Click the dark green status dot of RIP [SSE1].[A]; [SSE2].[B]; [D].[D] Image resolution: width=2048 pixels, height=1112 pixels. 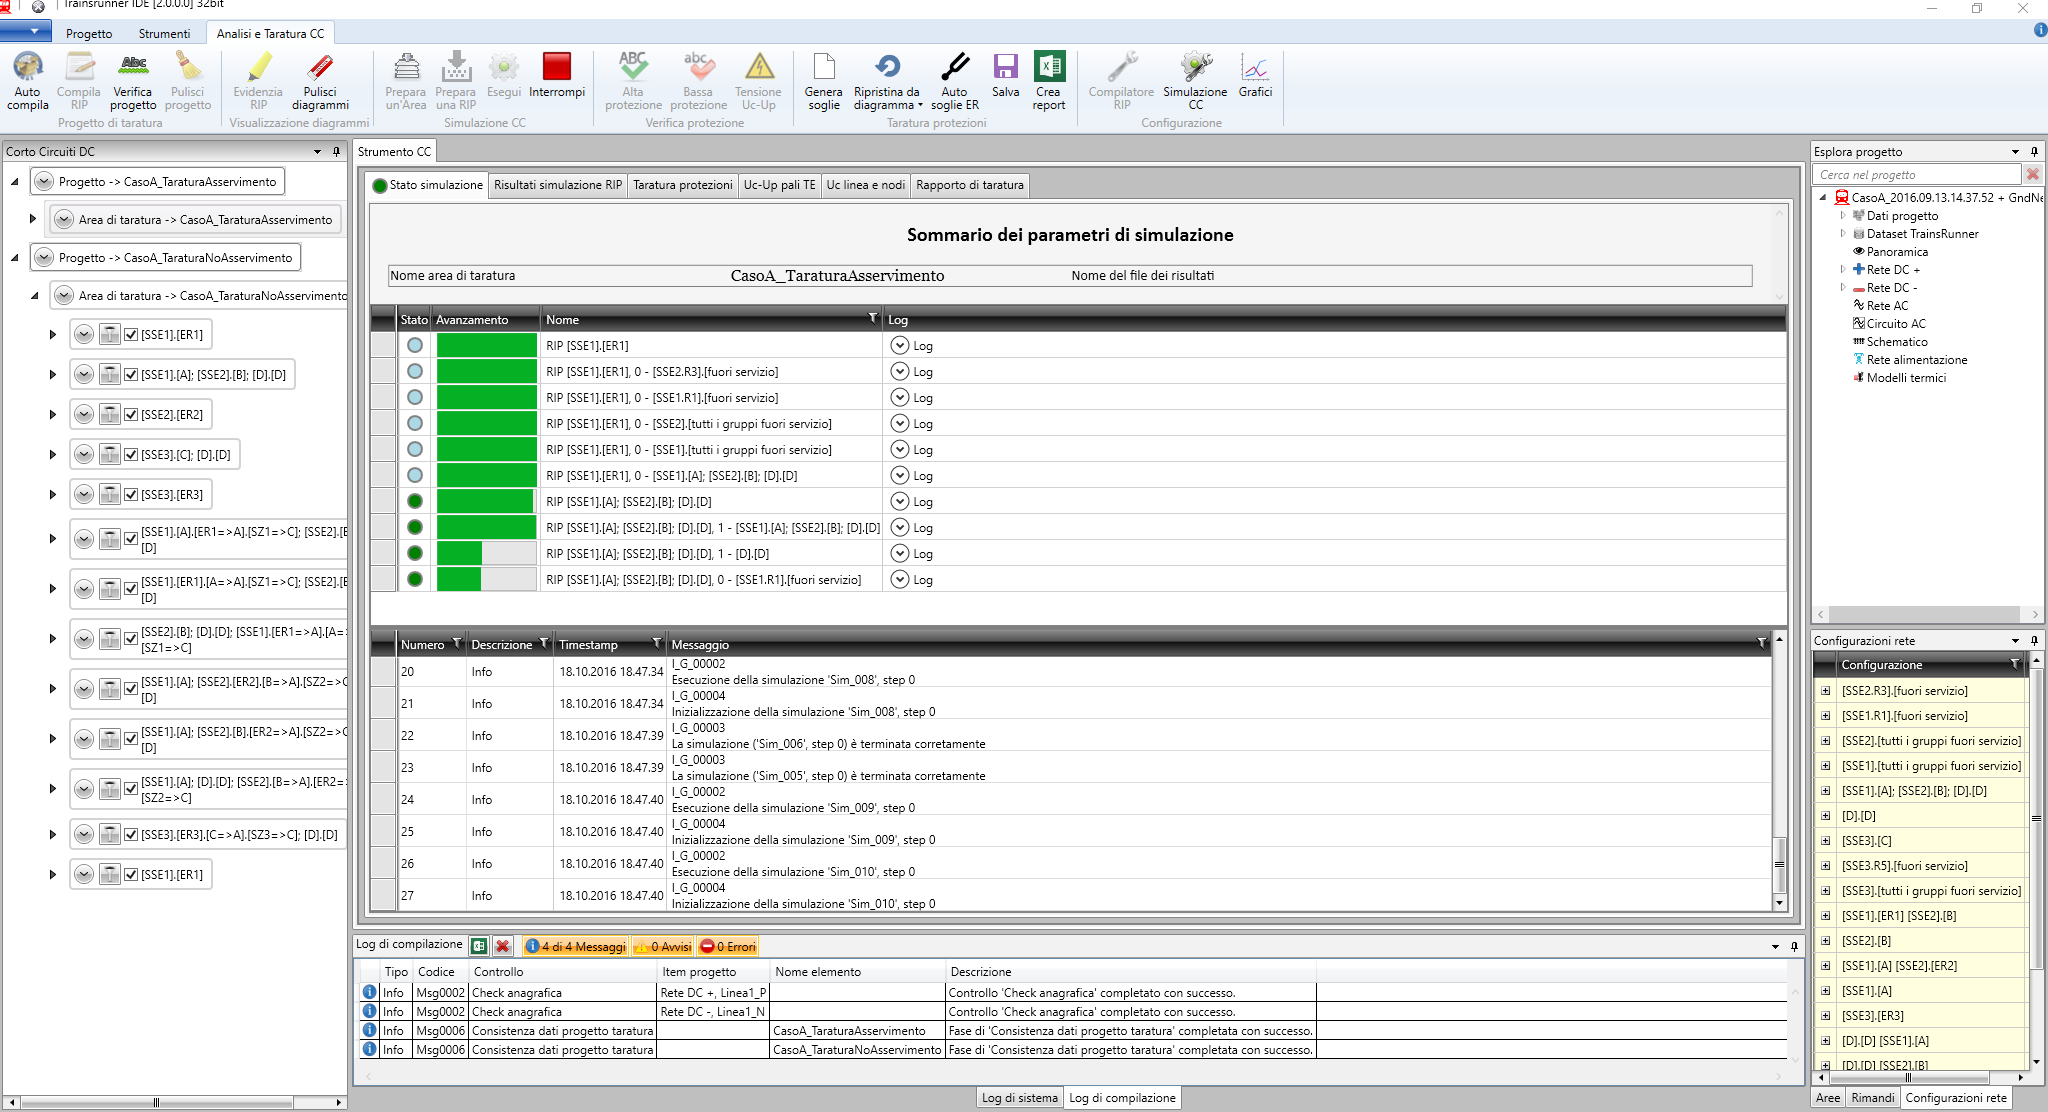point(415,501)
